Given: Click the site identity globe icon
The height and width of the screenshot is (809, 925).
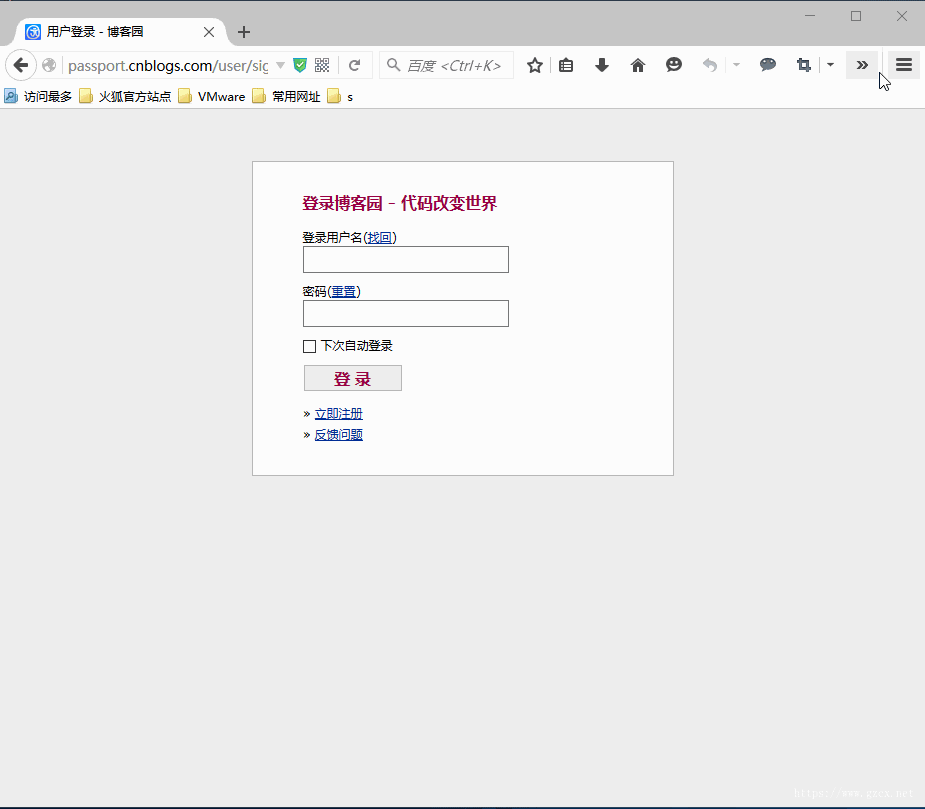Looking at the screenshot, I should click(50, 65).
